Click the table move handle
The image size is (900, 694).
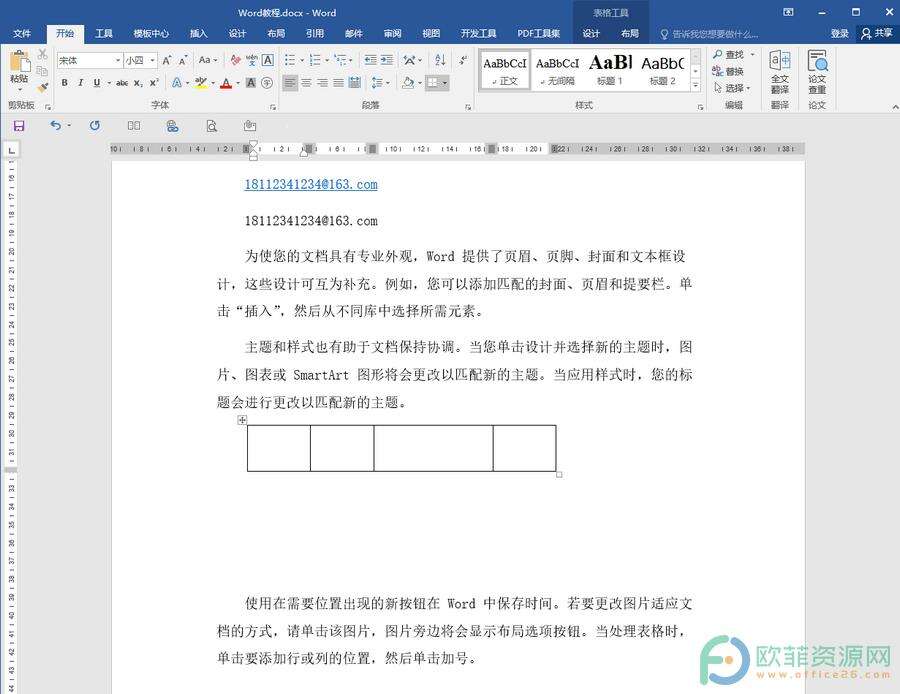[242, 420]
